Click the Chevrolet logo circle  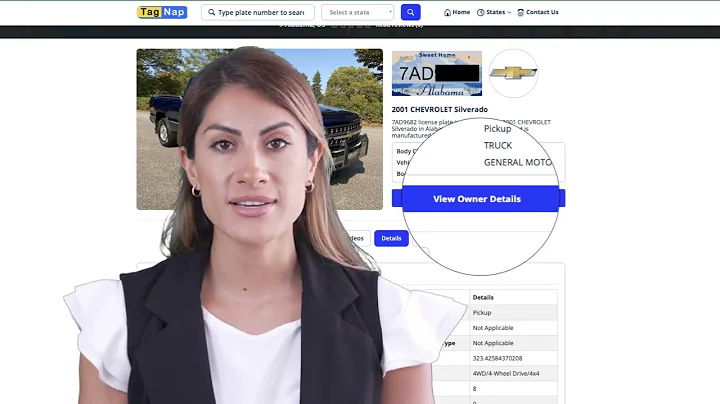pos(513,73)
